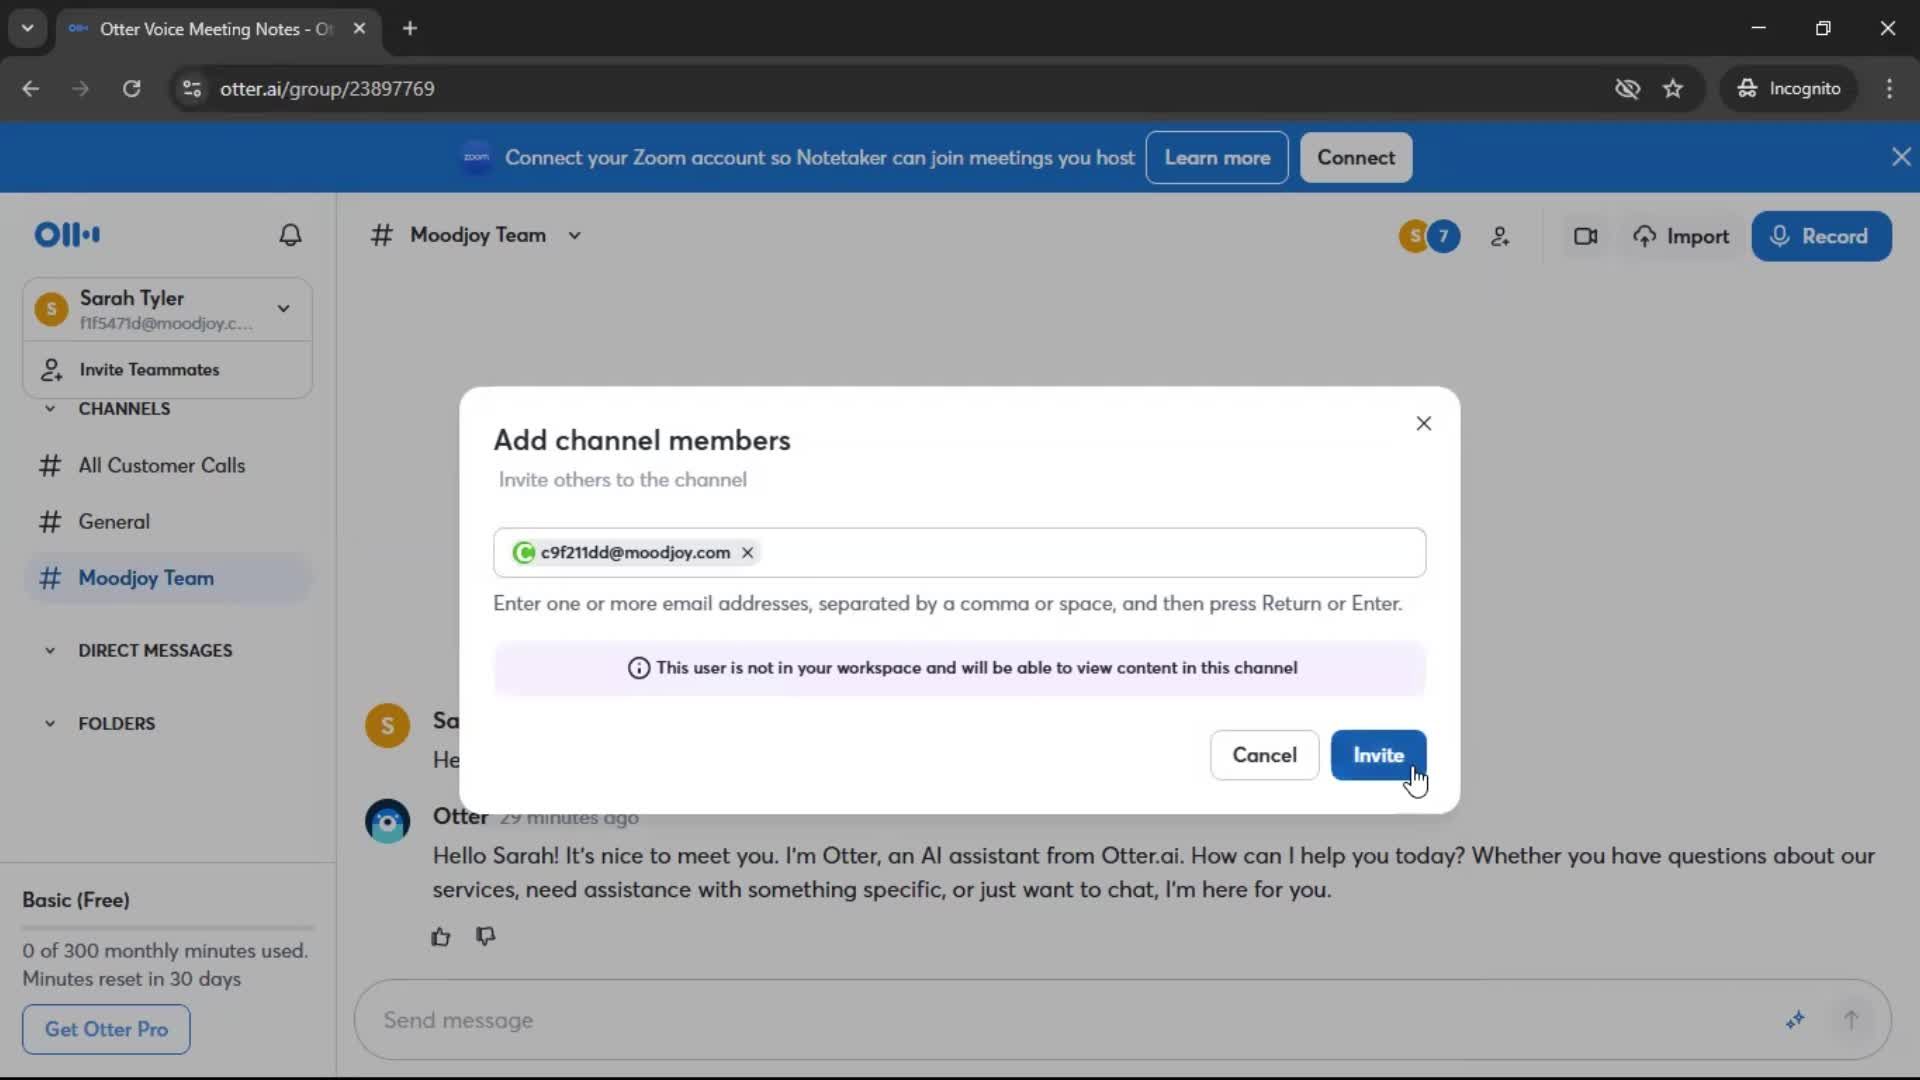Click the video camera icon in the header
Viewport: 1920px width, 1080px height.
click(1586, 237)
